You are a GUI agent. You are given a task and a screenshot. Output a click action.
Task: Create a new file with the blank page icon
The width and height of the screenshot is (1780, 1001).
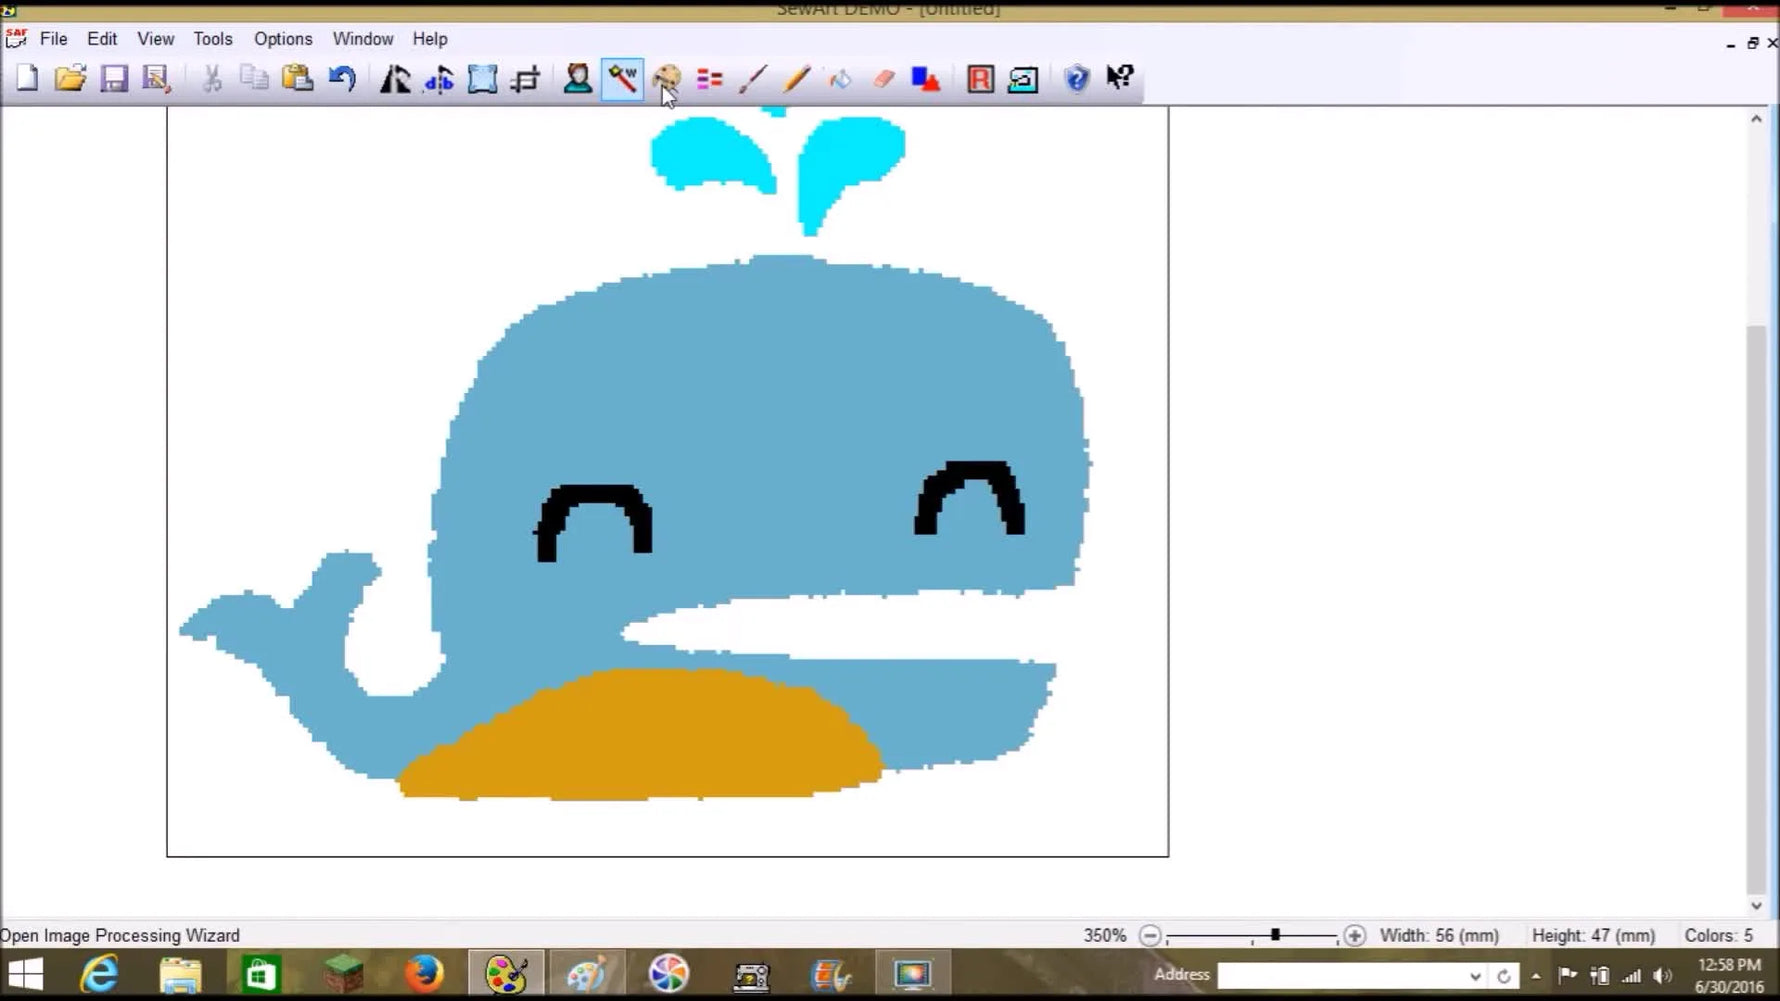27,78
